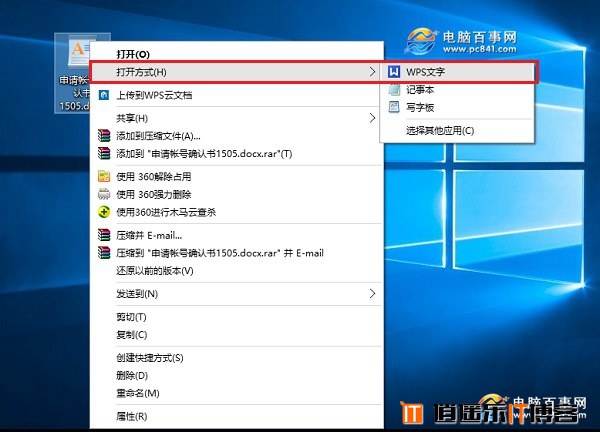Open with 写字板 in the submenu

pos(457,107)
